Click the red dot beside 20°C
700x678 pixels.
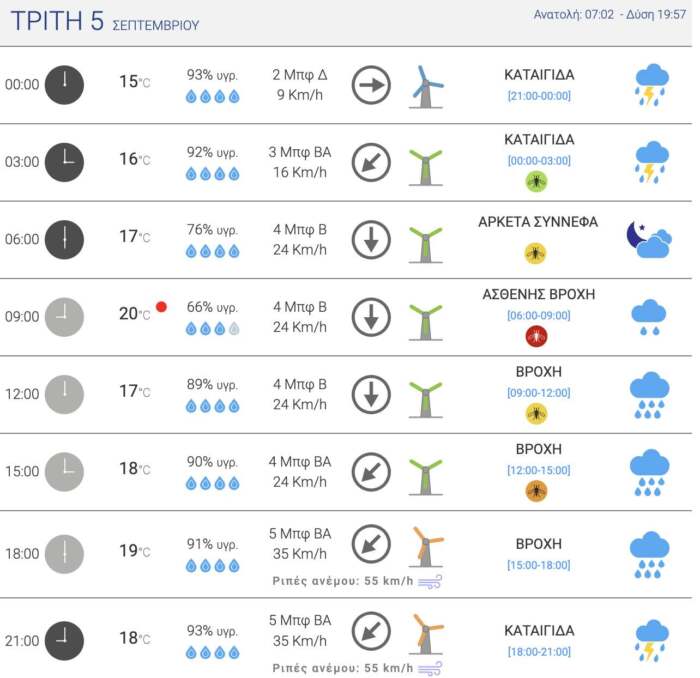[x=161, y=306]
